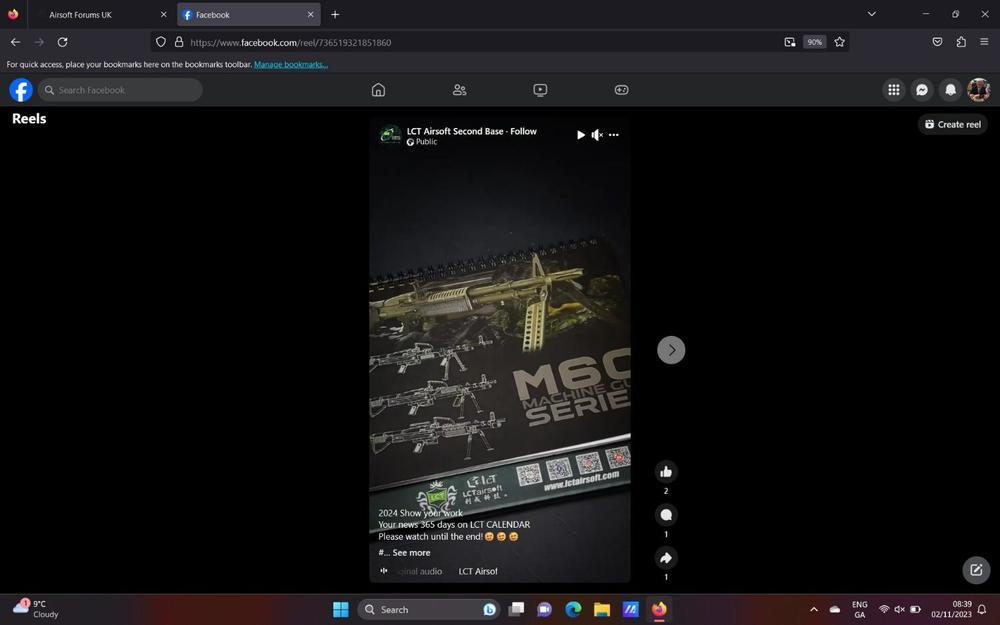The image size is (1000, 625).
Task: Toggle the site tracking protection shield
Action: 159,42
